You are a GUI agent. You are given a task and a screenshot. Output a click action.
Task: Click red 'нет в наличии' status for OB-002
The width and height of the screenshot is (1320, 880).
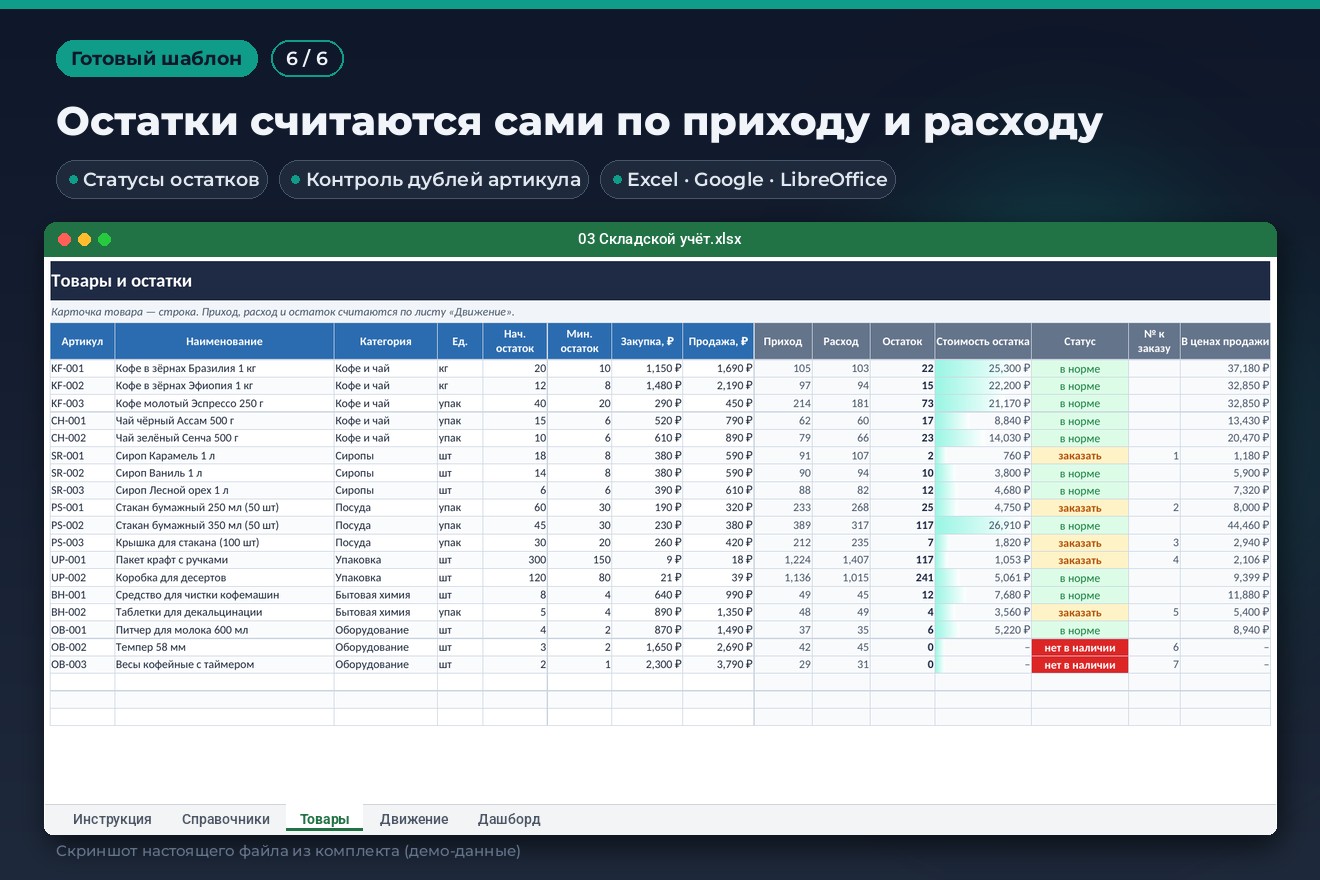1080,648
